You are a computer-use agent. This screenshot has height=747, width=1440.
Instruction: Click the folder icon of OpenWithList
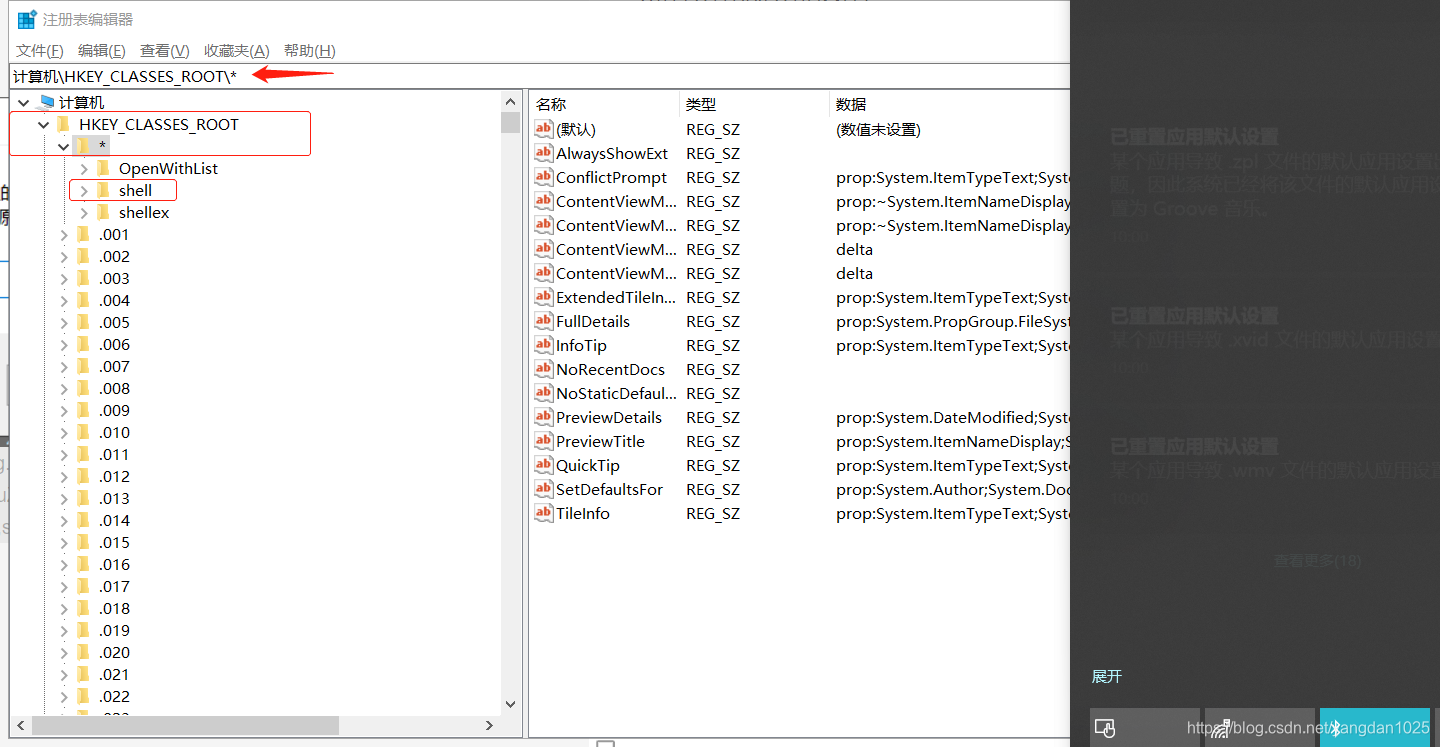104,168
